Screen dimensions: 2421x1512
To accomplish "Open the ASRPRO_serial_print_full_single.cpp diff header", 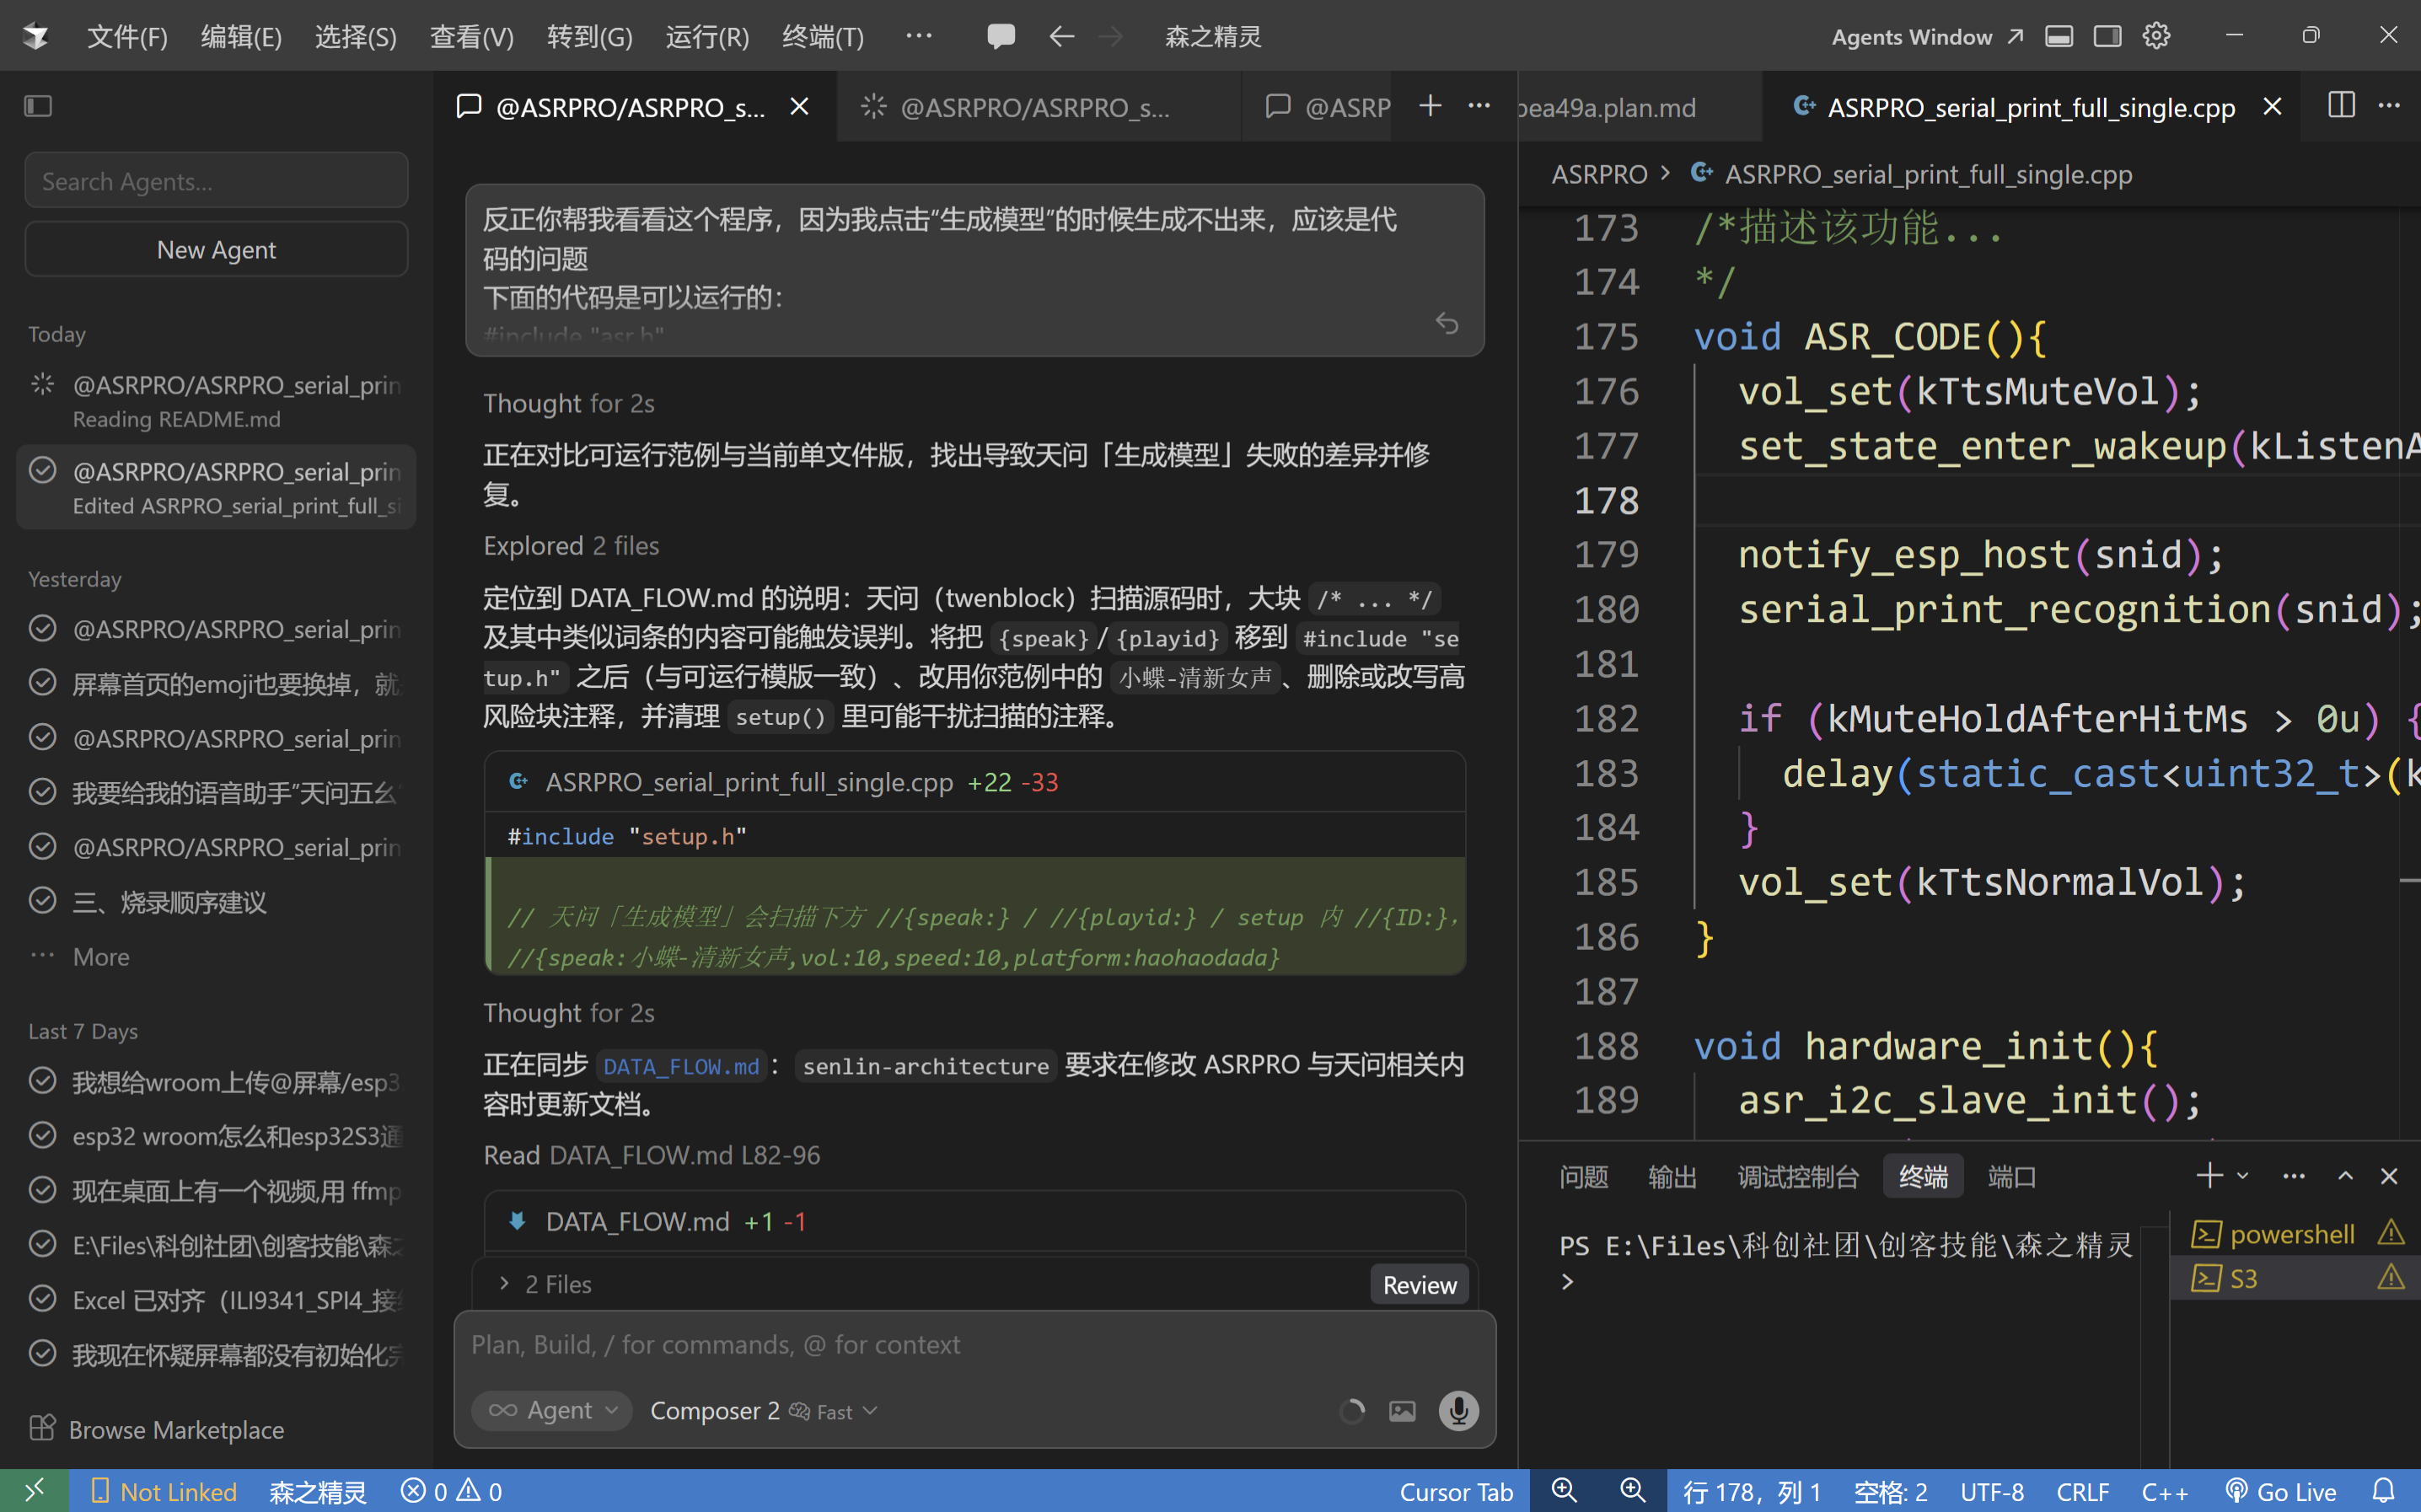I will pyautogui.click(x=974, y=782).
